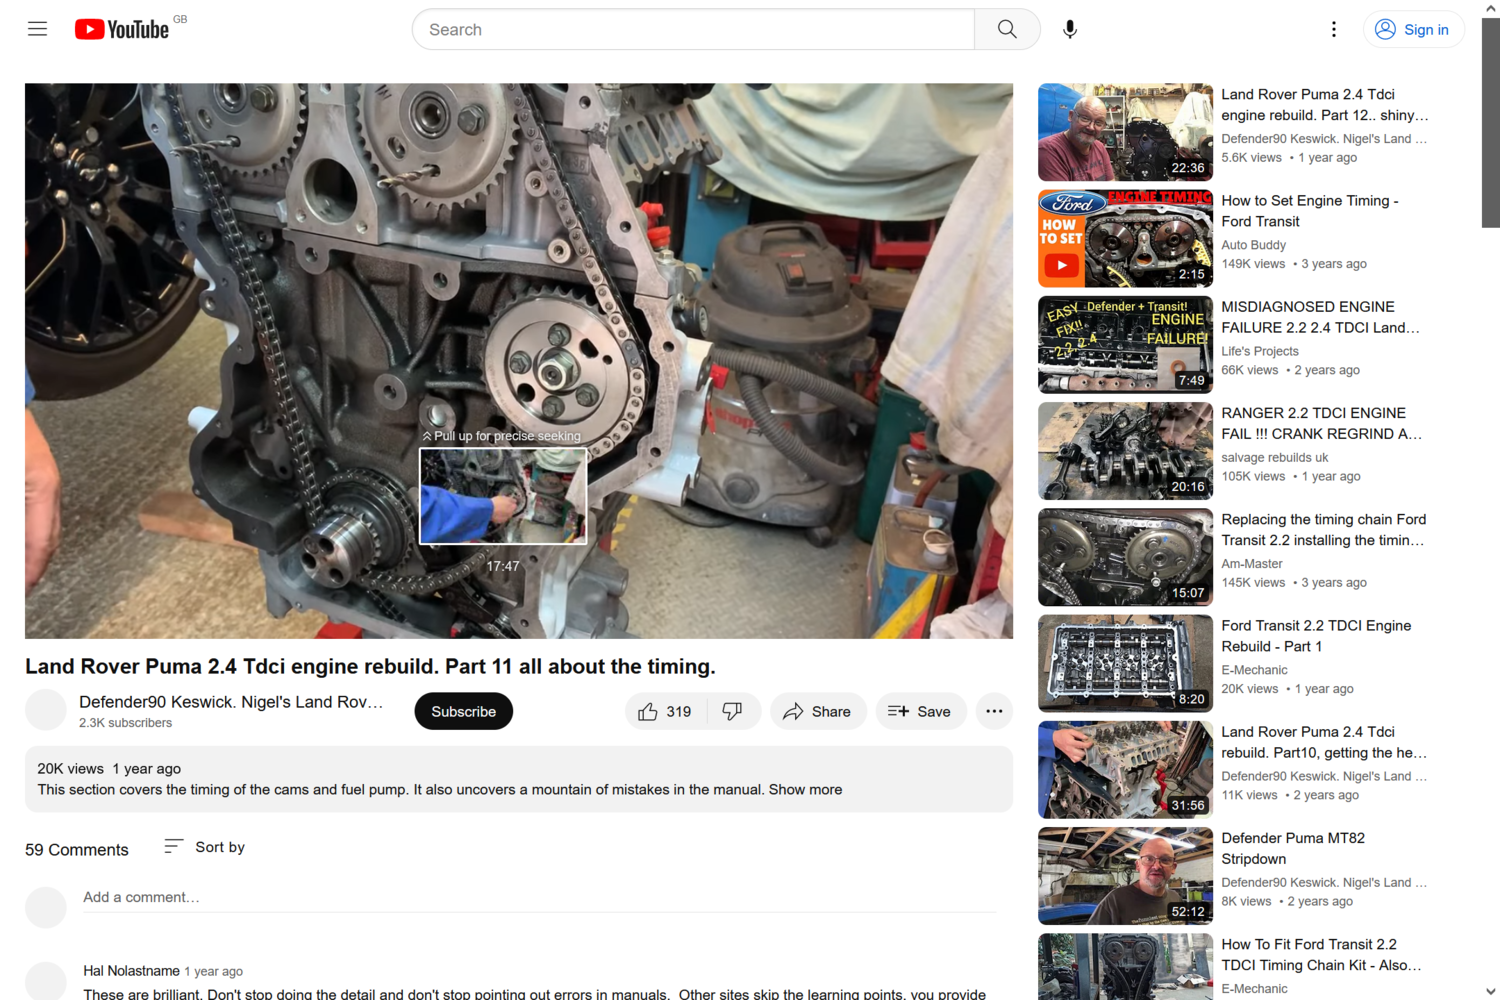This screenshot has height=1000, width=1500.
Task: Click the magnifying glass search button
Action: click(1007, 29)
